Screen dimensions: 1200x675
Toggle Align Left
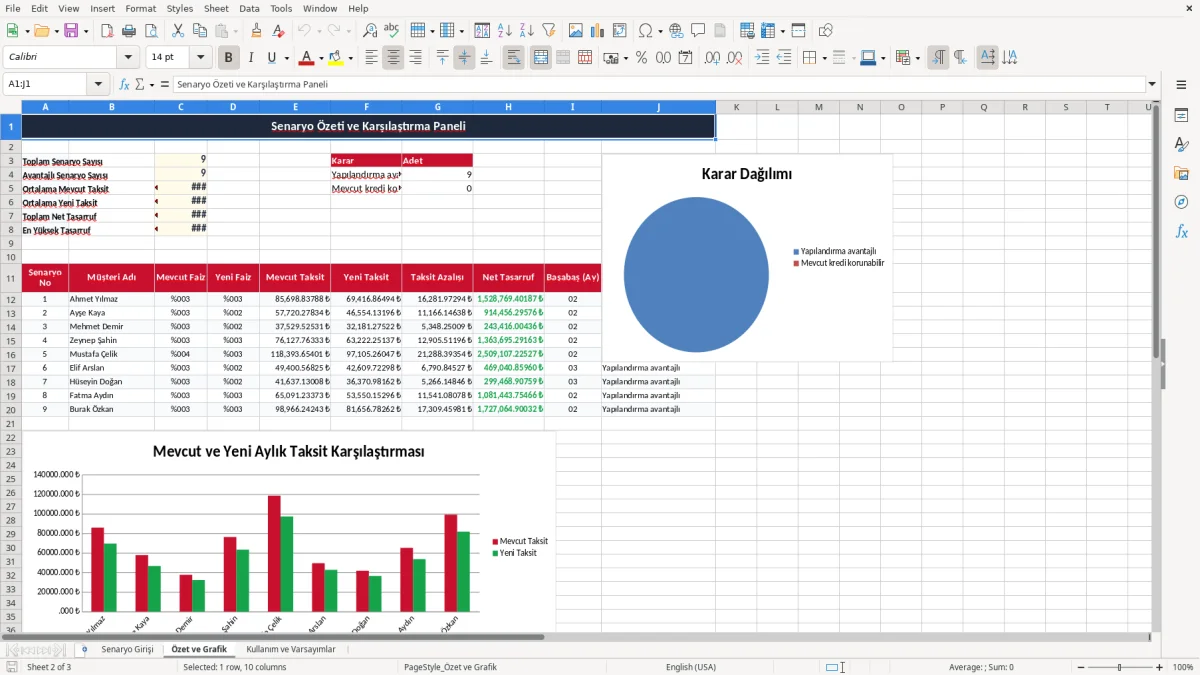(x=371, y=58)
